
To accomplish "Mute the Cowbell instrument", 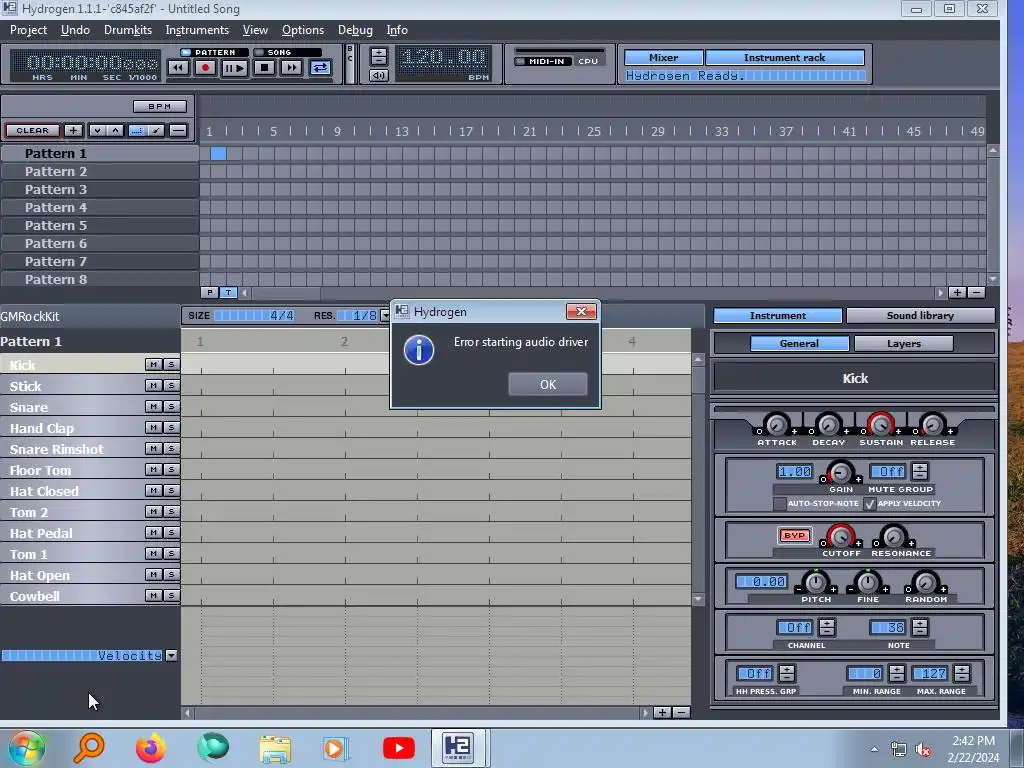I will click(x=153, y=595).
